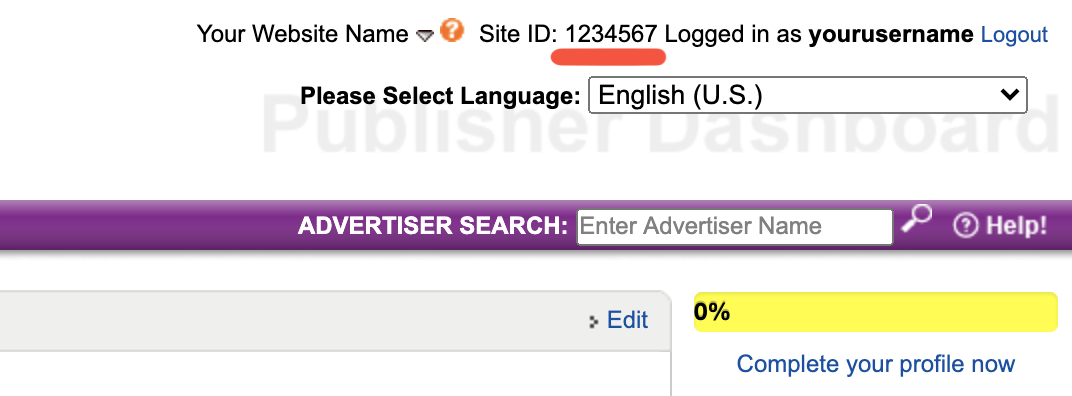Click the orange question mark help icon

pos(452,31)
